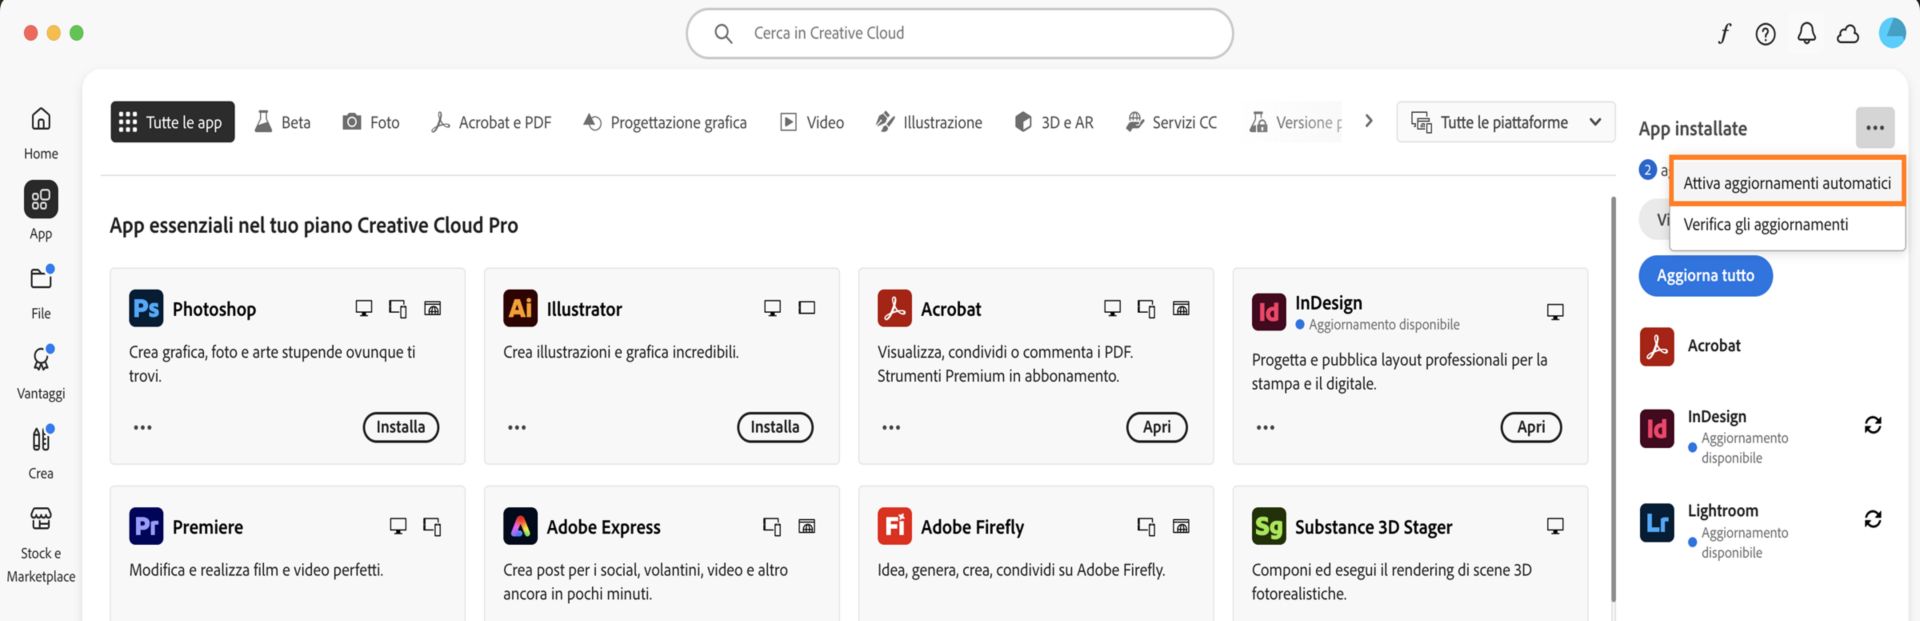
Task: Open the notifications bell
Action: 1807,34
